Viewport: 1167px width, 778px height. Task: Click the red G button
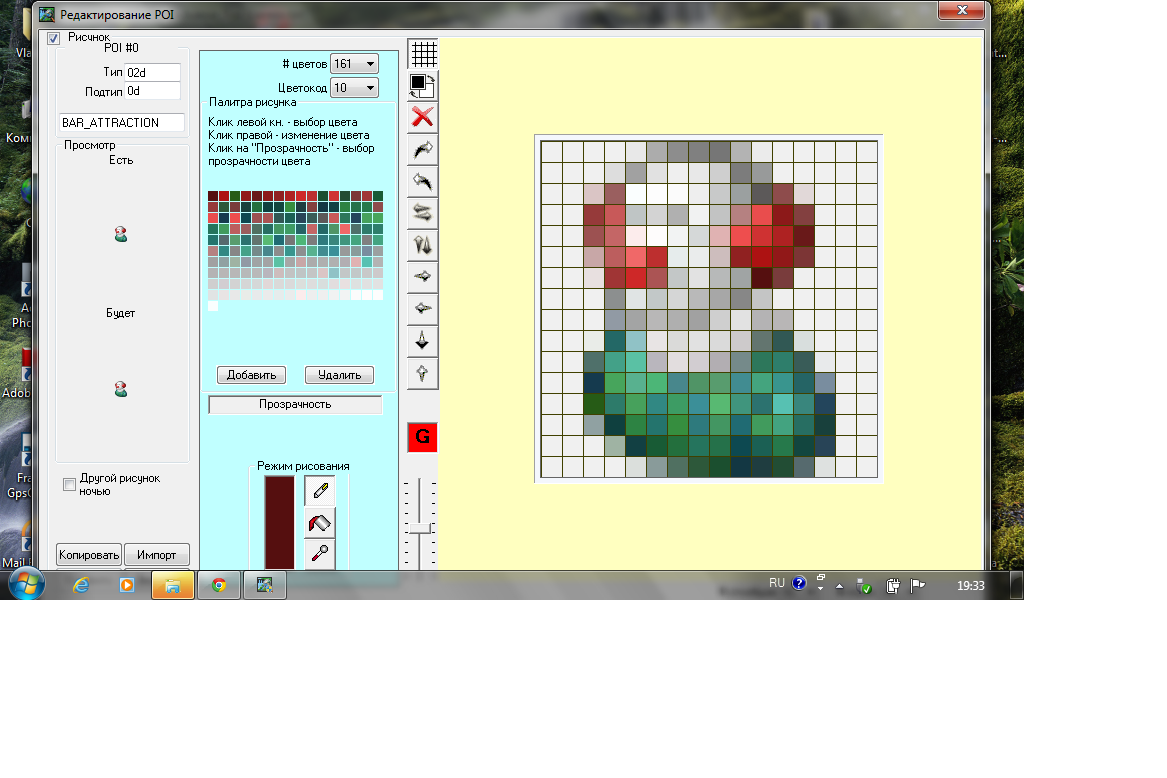pos(422,437)
